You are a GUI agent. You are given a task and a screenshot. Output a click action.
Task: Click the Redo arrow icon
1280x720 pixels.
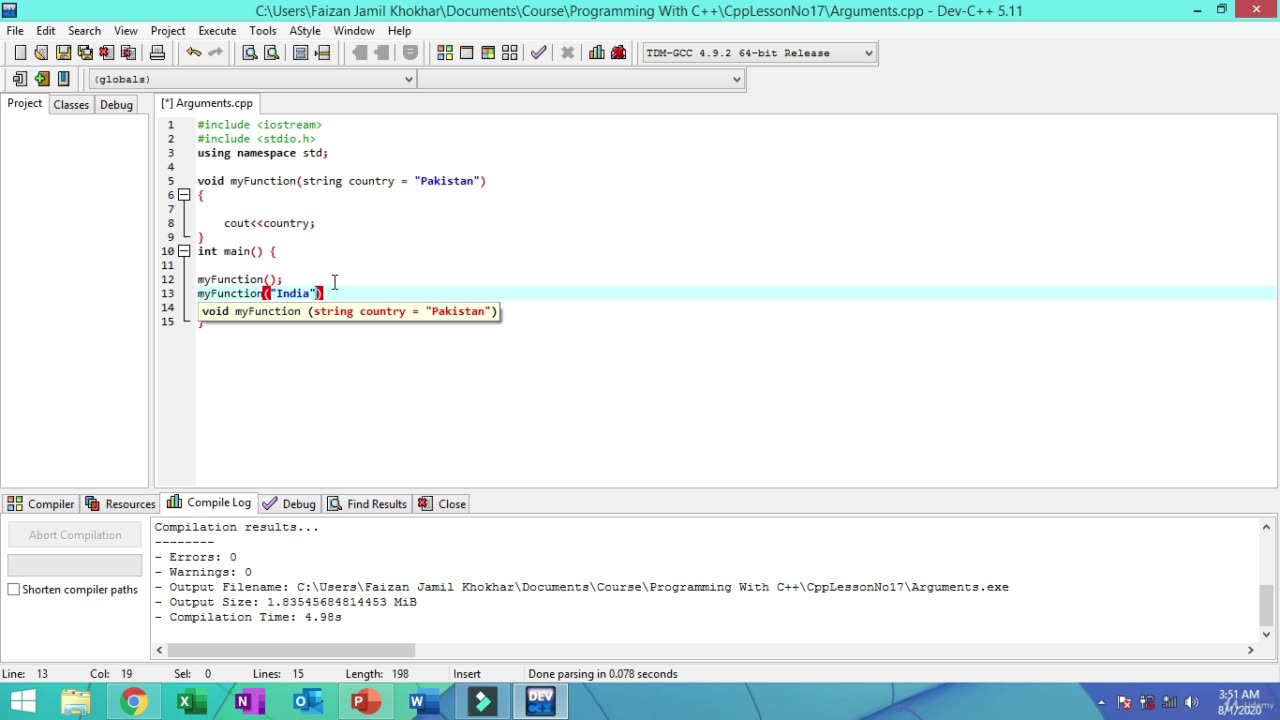pyautogui.click(x=215, y=53)
